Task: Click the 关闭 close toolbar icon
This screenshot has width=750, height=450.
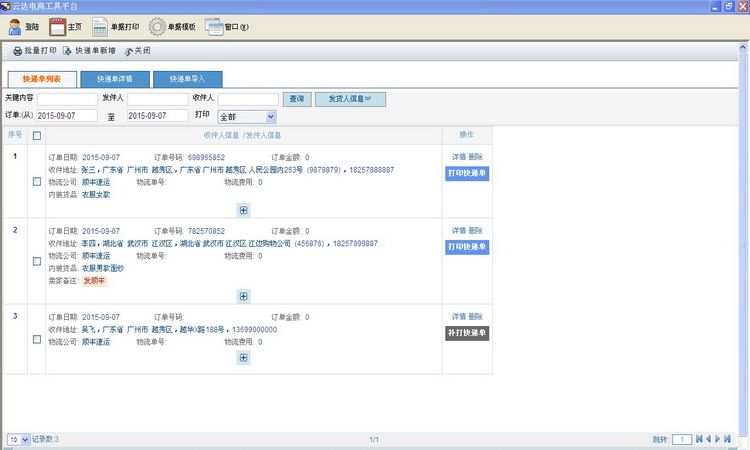Action: (128, 50)
